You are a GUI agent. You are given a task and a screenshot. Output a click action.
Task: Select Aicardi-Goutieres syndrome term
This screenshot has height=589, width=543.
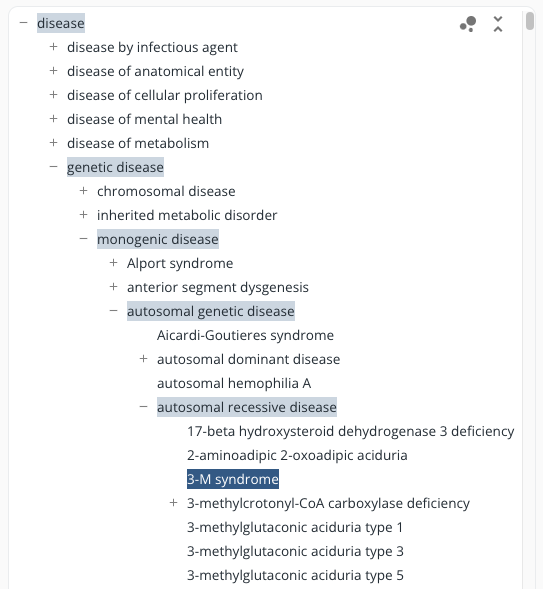[x=245, y=335]
